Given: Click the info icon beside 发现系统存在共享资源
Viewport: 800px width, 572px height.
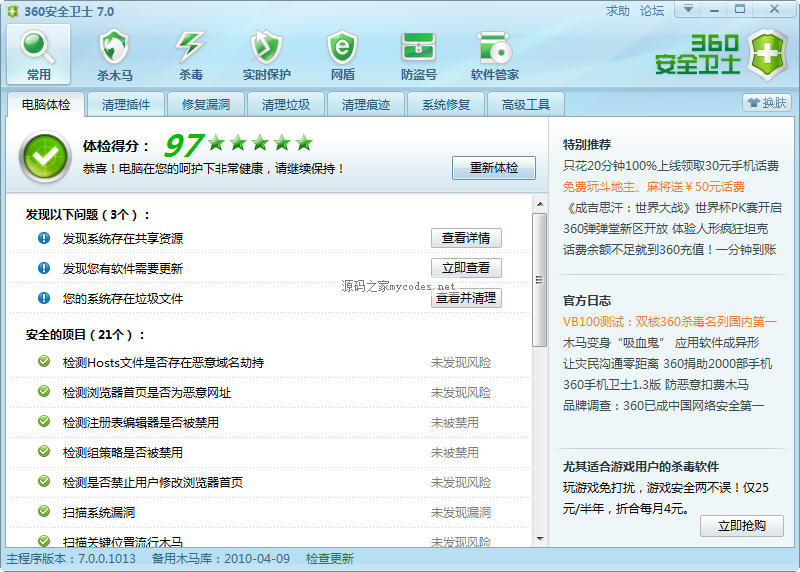Looking at the screenshot, I should pos(44,238).
